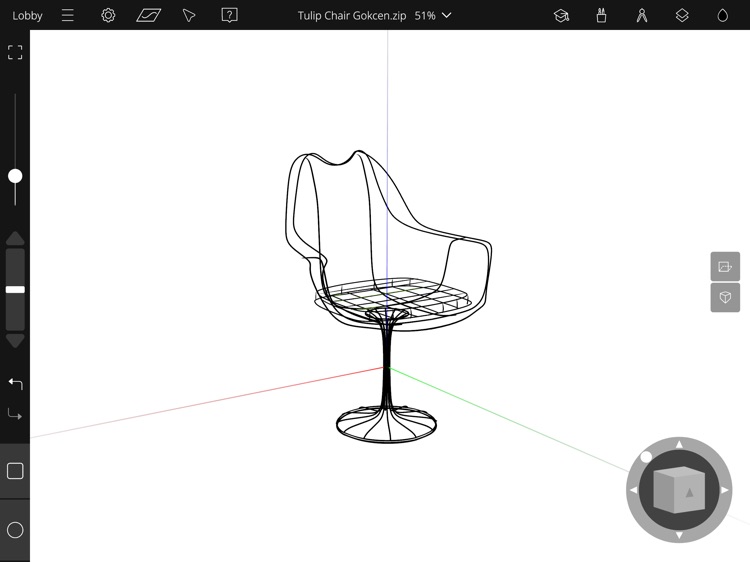Click the orientation view cube
The height and width of the screenshot is (562, 750).
pyautogui.click(x=679, y=490)
